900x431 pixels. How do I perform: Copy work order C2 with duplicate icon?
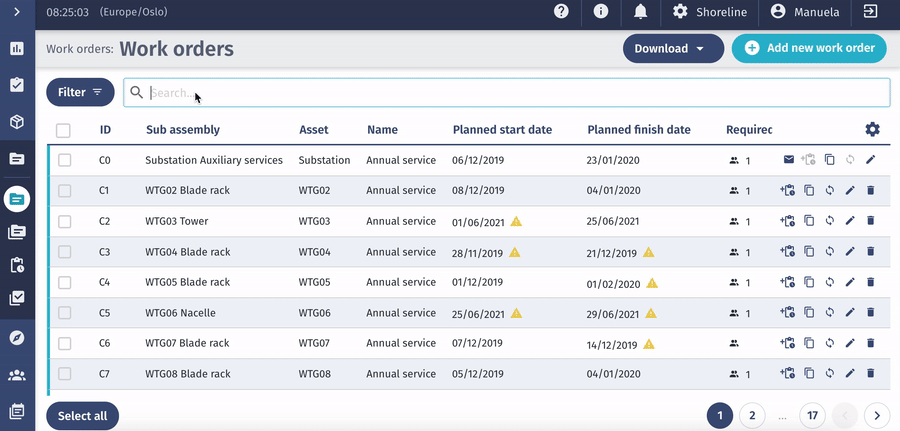[809, 221]
